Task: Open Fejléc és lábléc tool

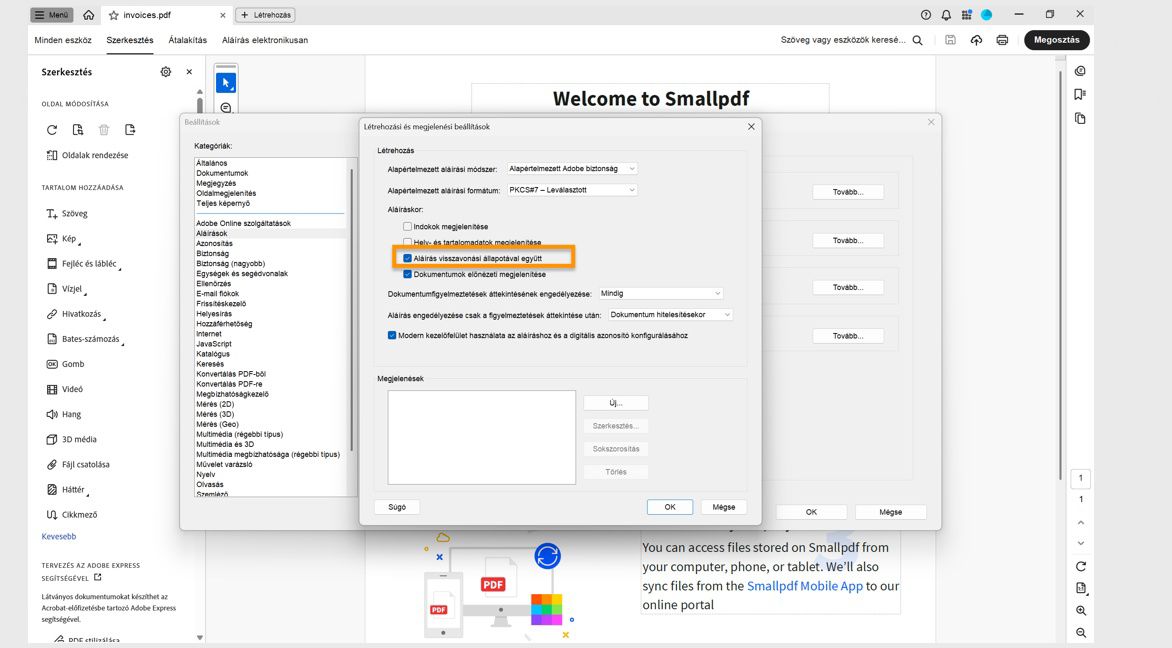Action: pyautogui.click(x=81, y=264)
